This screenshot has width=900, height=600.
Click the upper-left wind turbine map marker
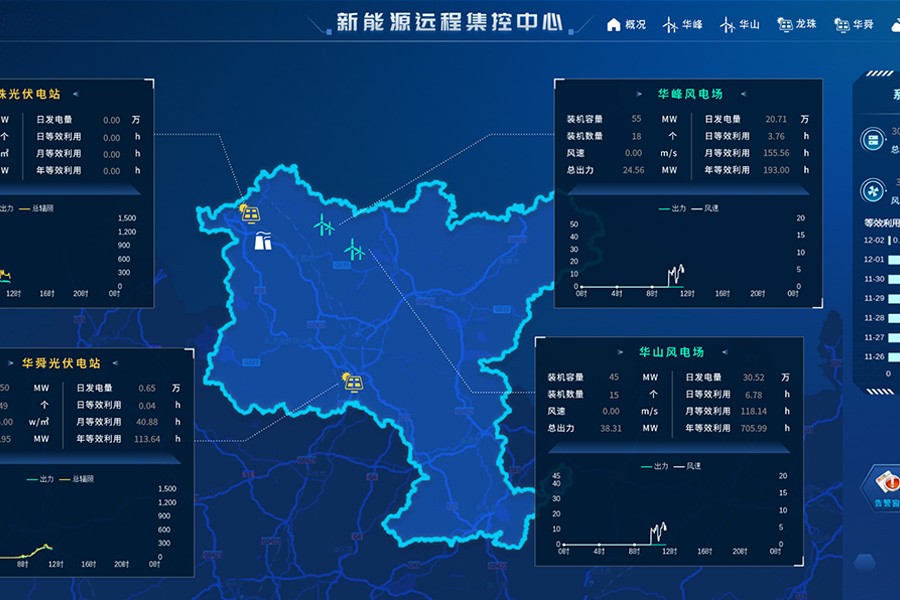323,225
